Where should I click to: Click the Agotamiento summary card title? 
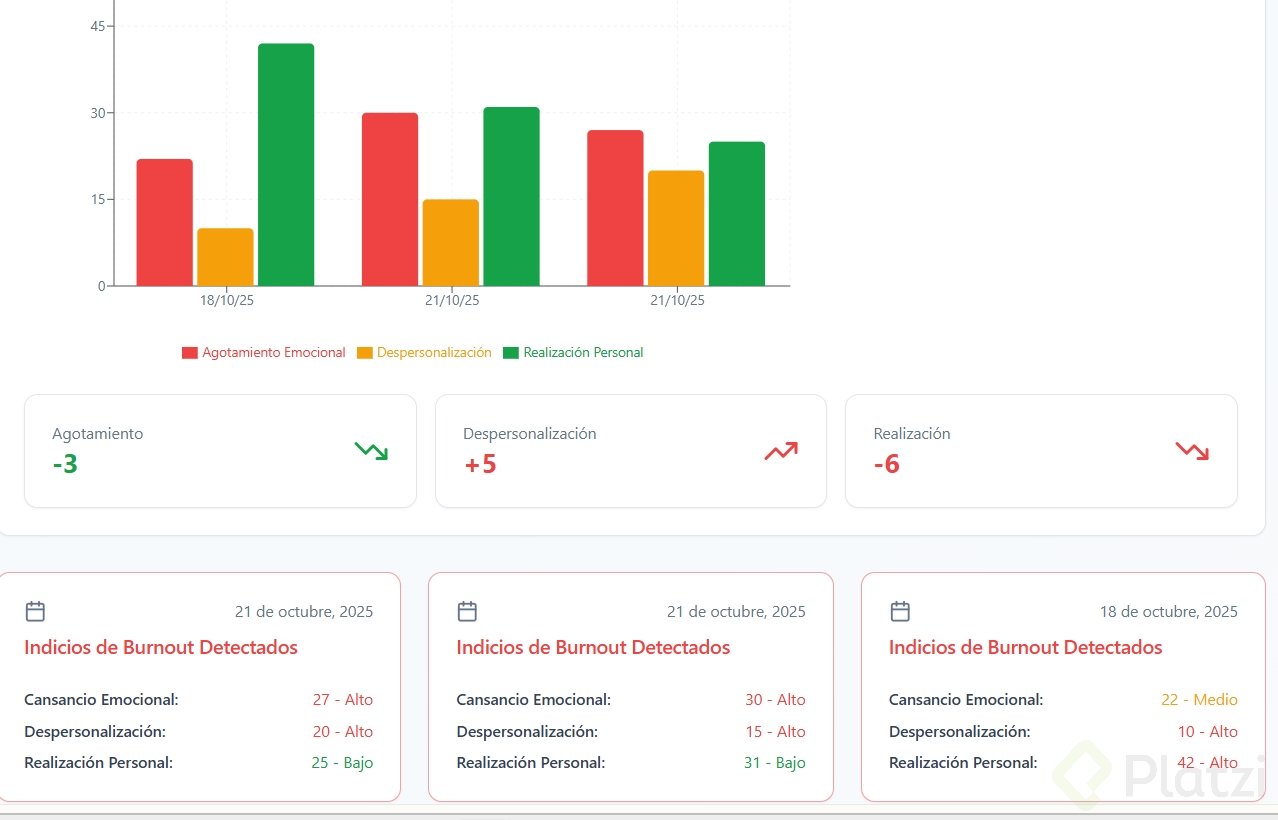98,434
